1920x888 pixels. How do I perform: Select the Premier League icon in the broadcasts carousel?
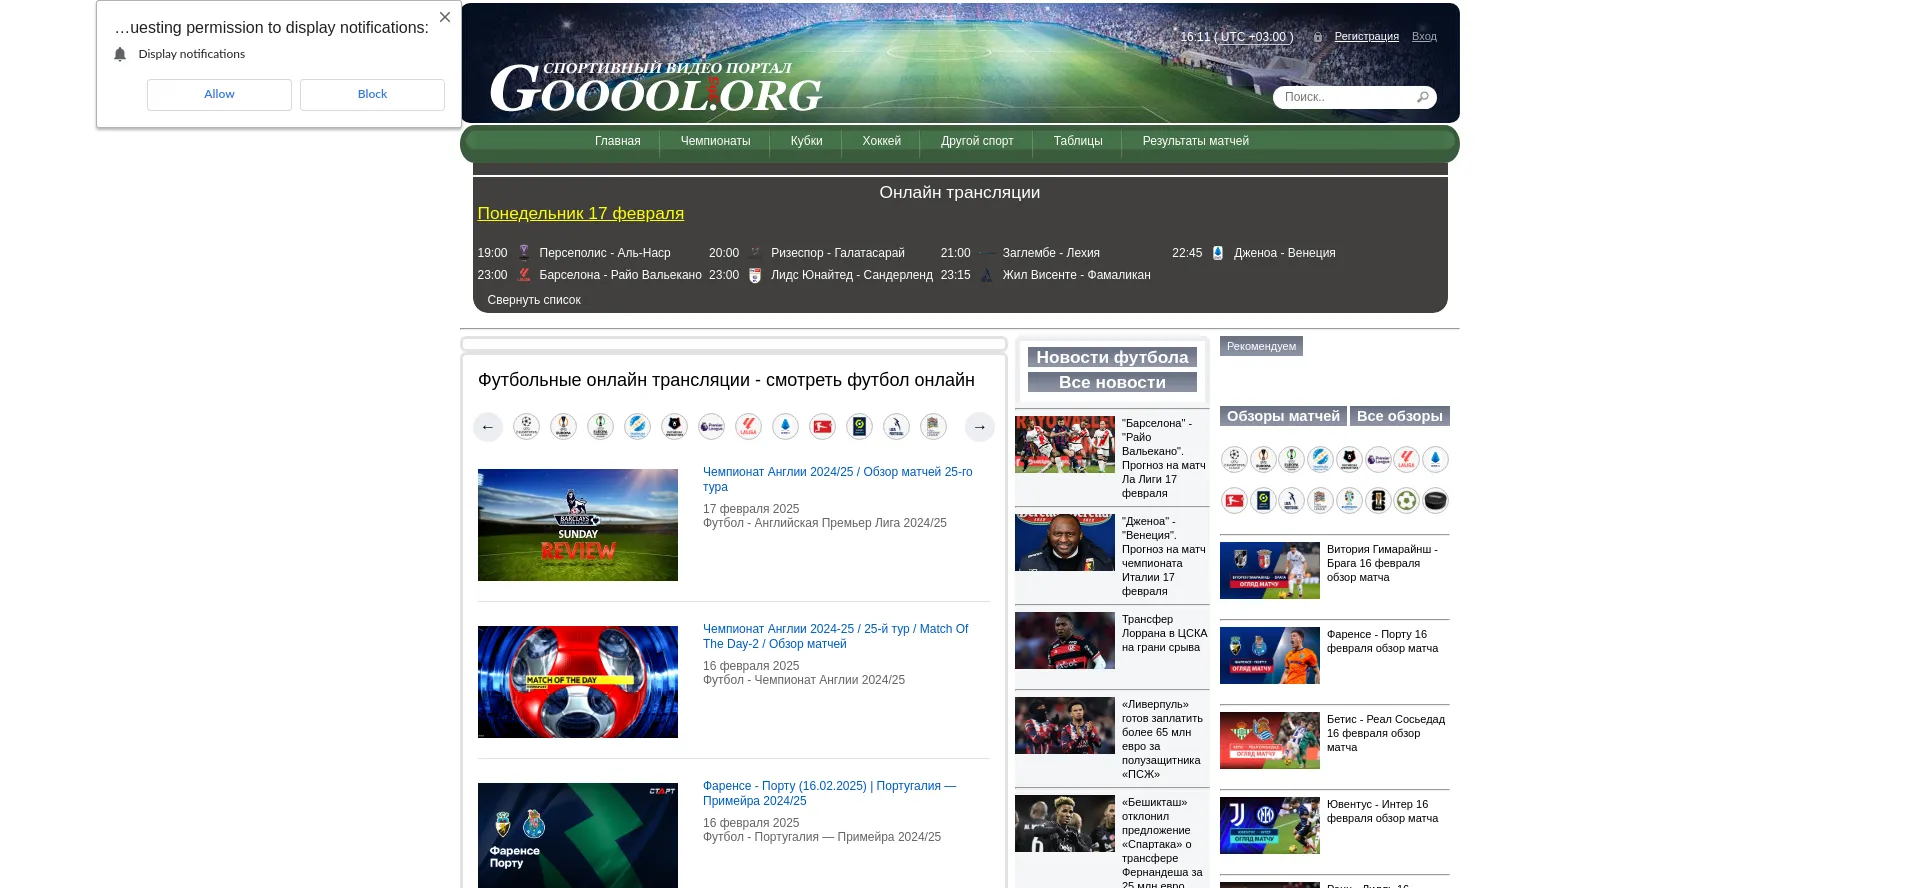711,427
